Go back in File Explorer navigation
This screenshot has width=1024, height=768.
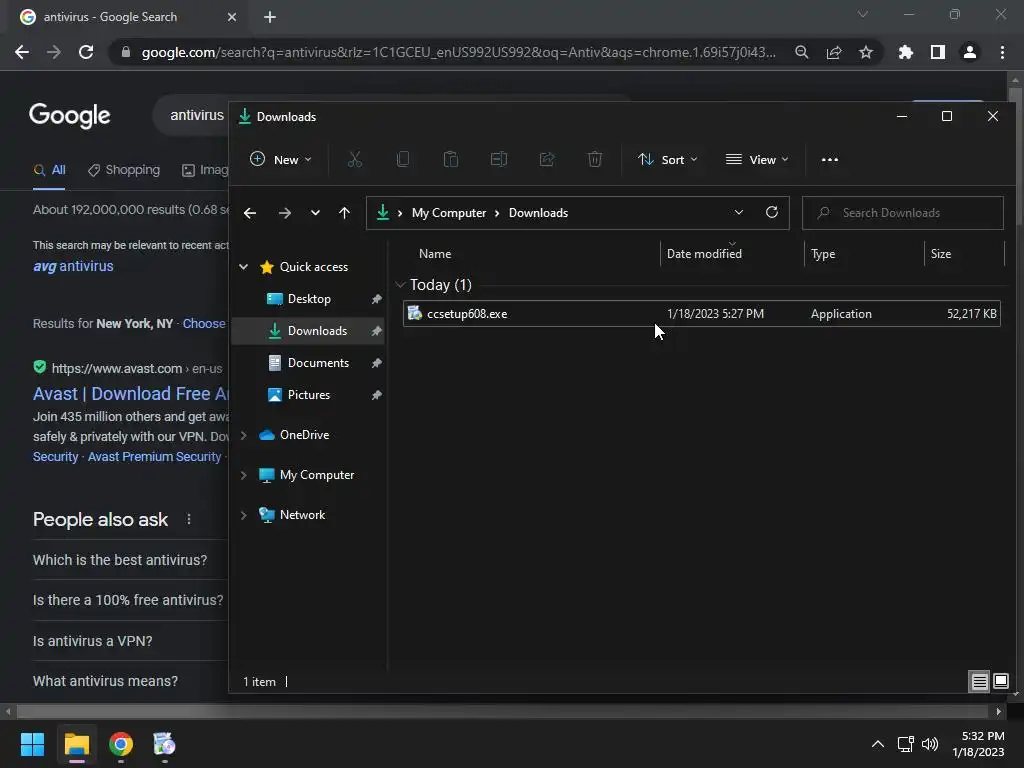point(249,213)
